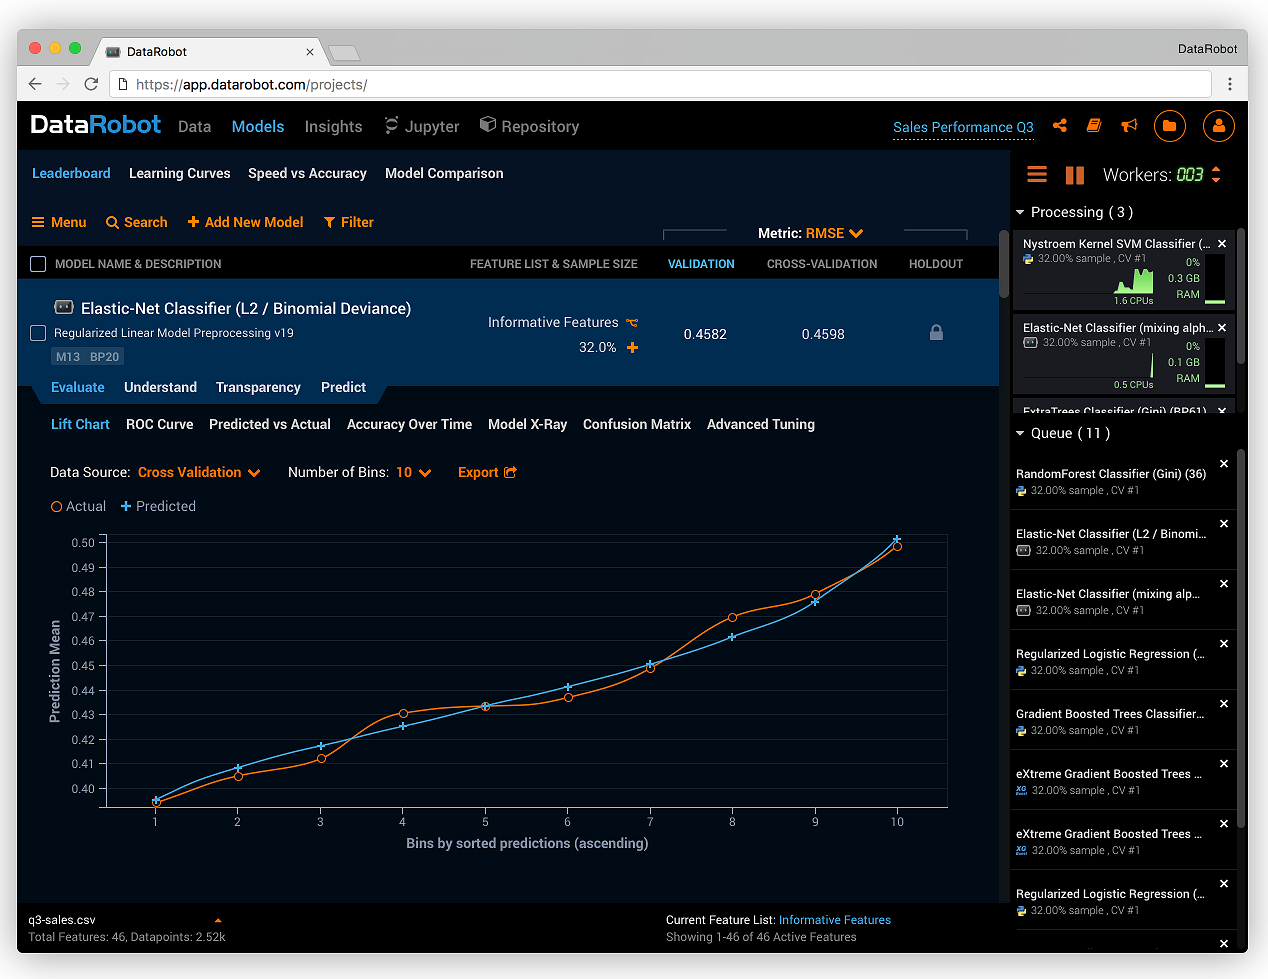Open the Filter options
The image size is (1268, 979).
click(x=348, y=222)
